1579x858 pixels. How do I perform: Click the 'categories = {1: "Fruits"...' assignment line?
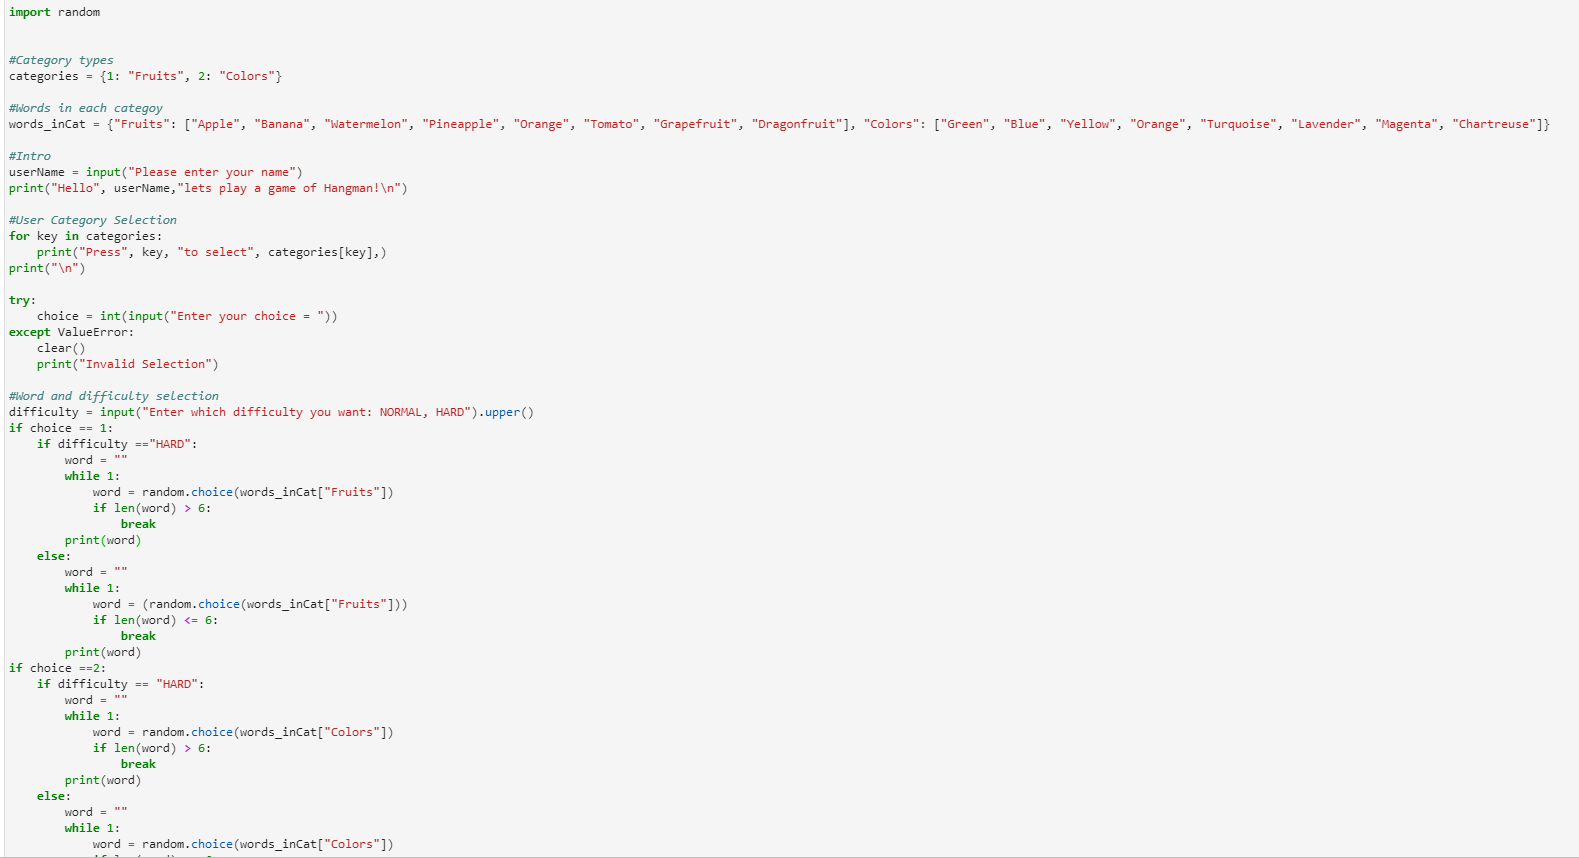tap(145, 76)
